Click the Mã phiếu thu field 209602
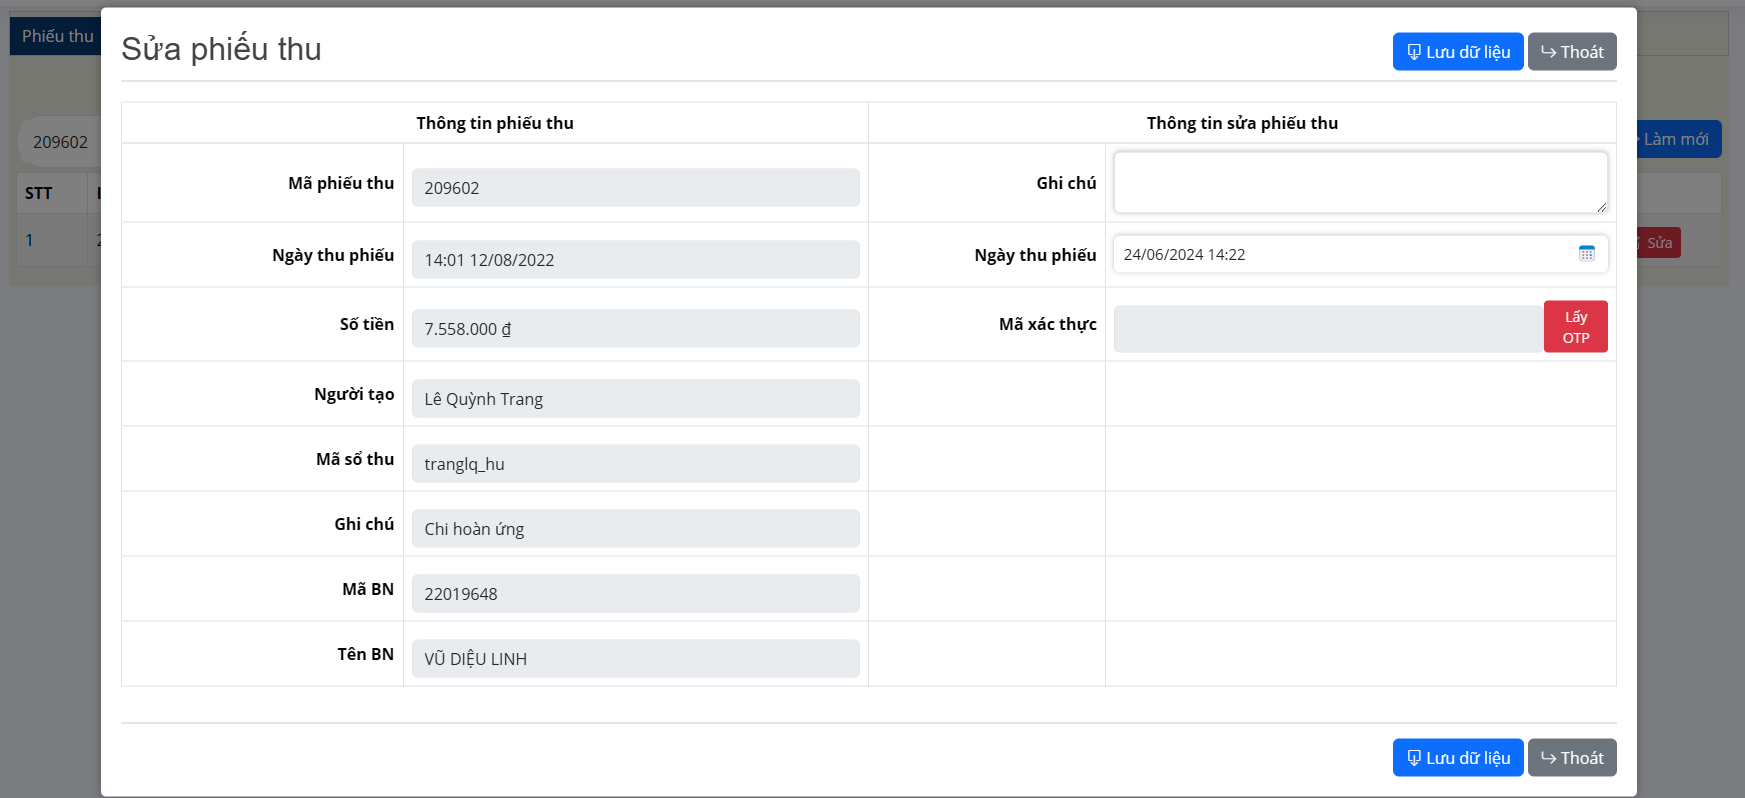1745x798 pixels. tap(635, 188)
